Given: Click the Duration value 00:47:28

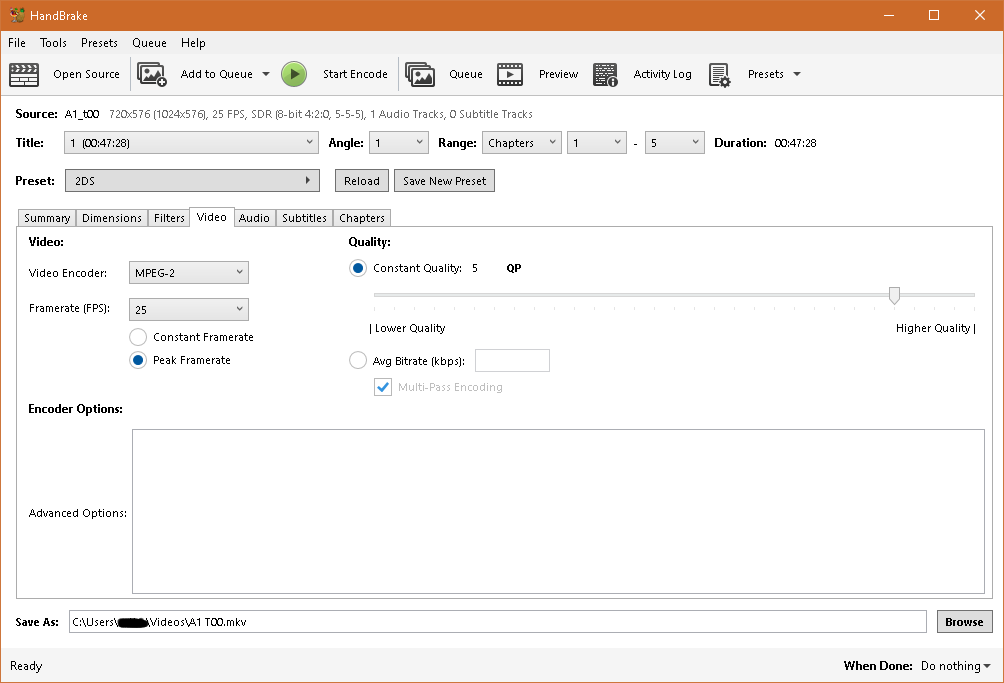Looking at the screenshot, I should pyautogui.click(x=795, y=143).
